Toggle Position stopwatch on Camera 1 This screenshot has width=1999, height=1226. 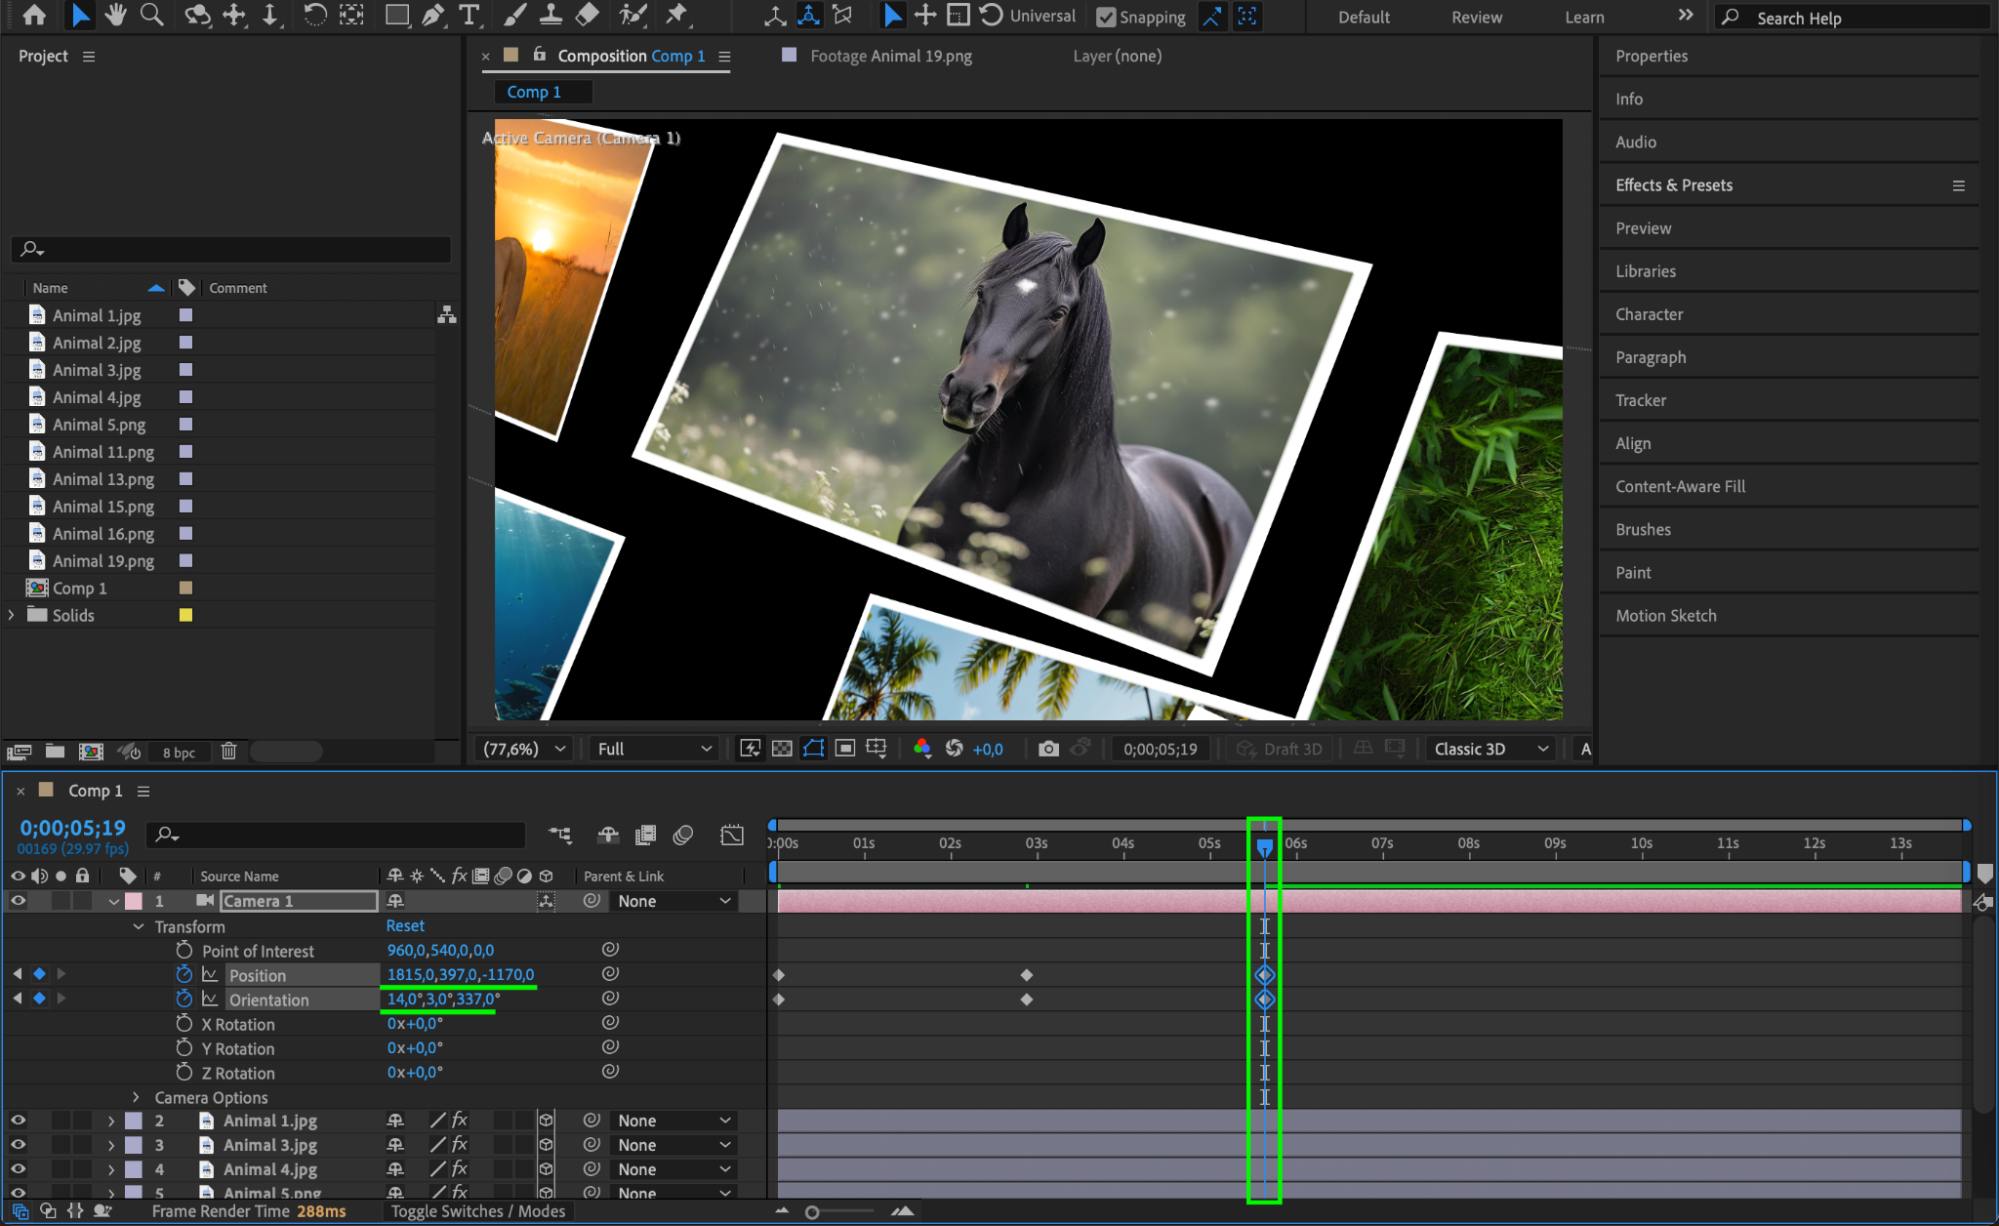[184, 975]
